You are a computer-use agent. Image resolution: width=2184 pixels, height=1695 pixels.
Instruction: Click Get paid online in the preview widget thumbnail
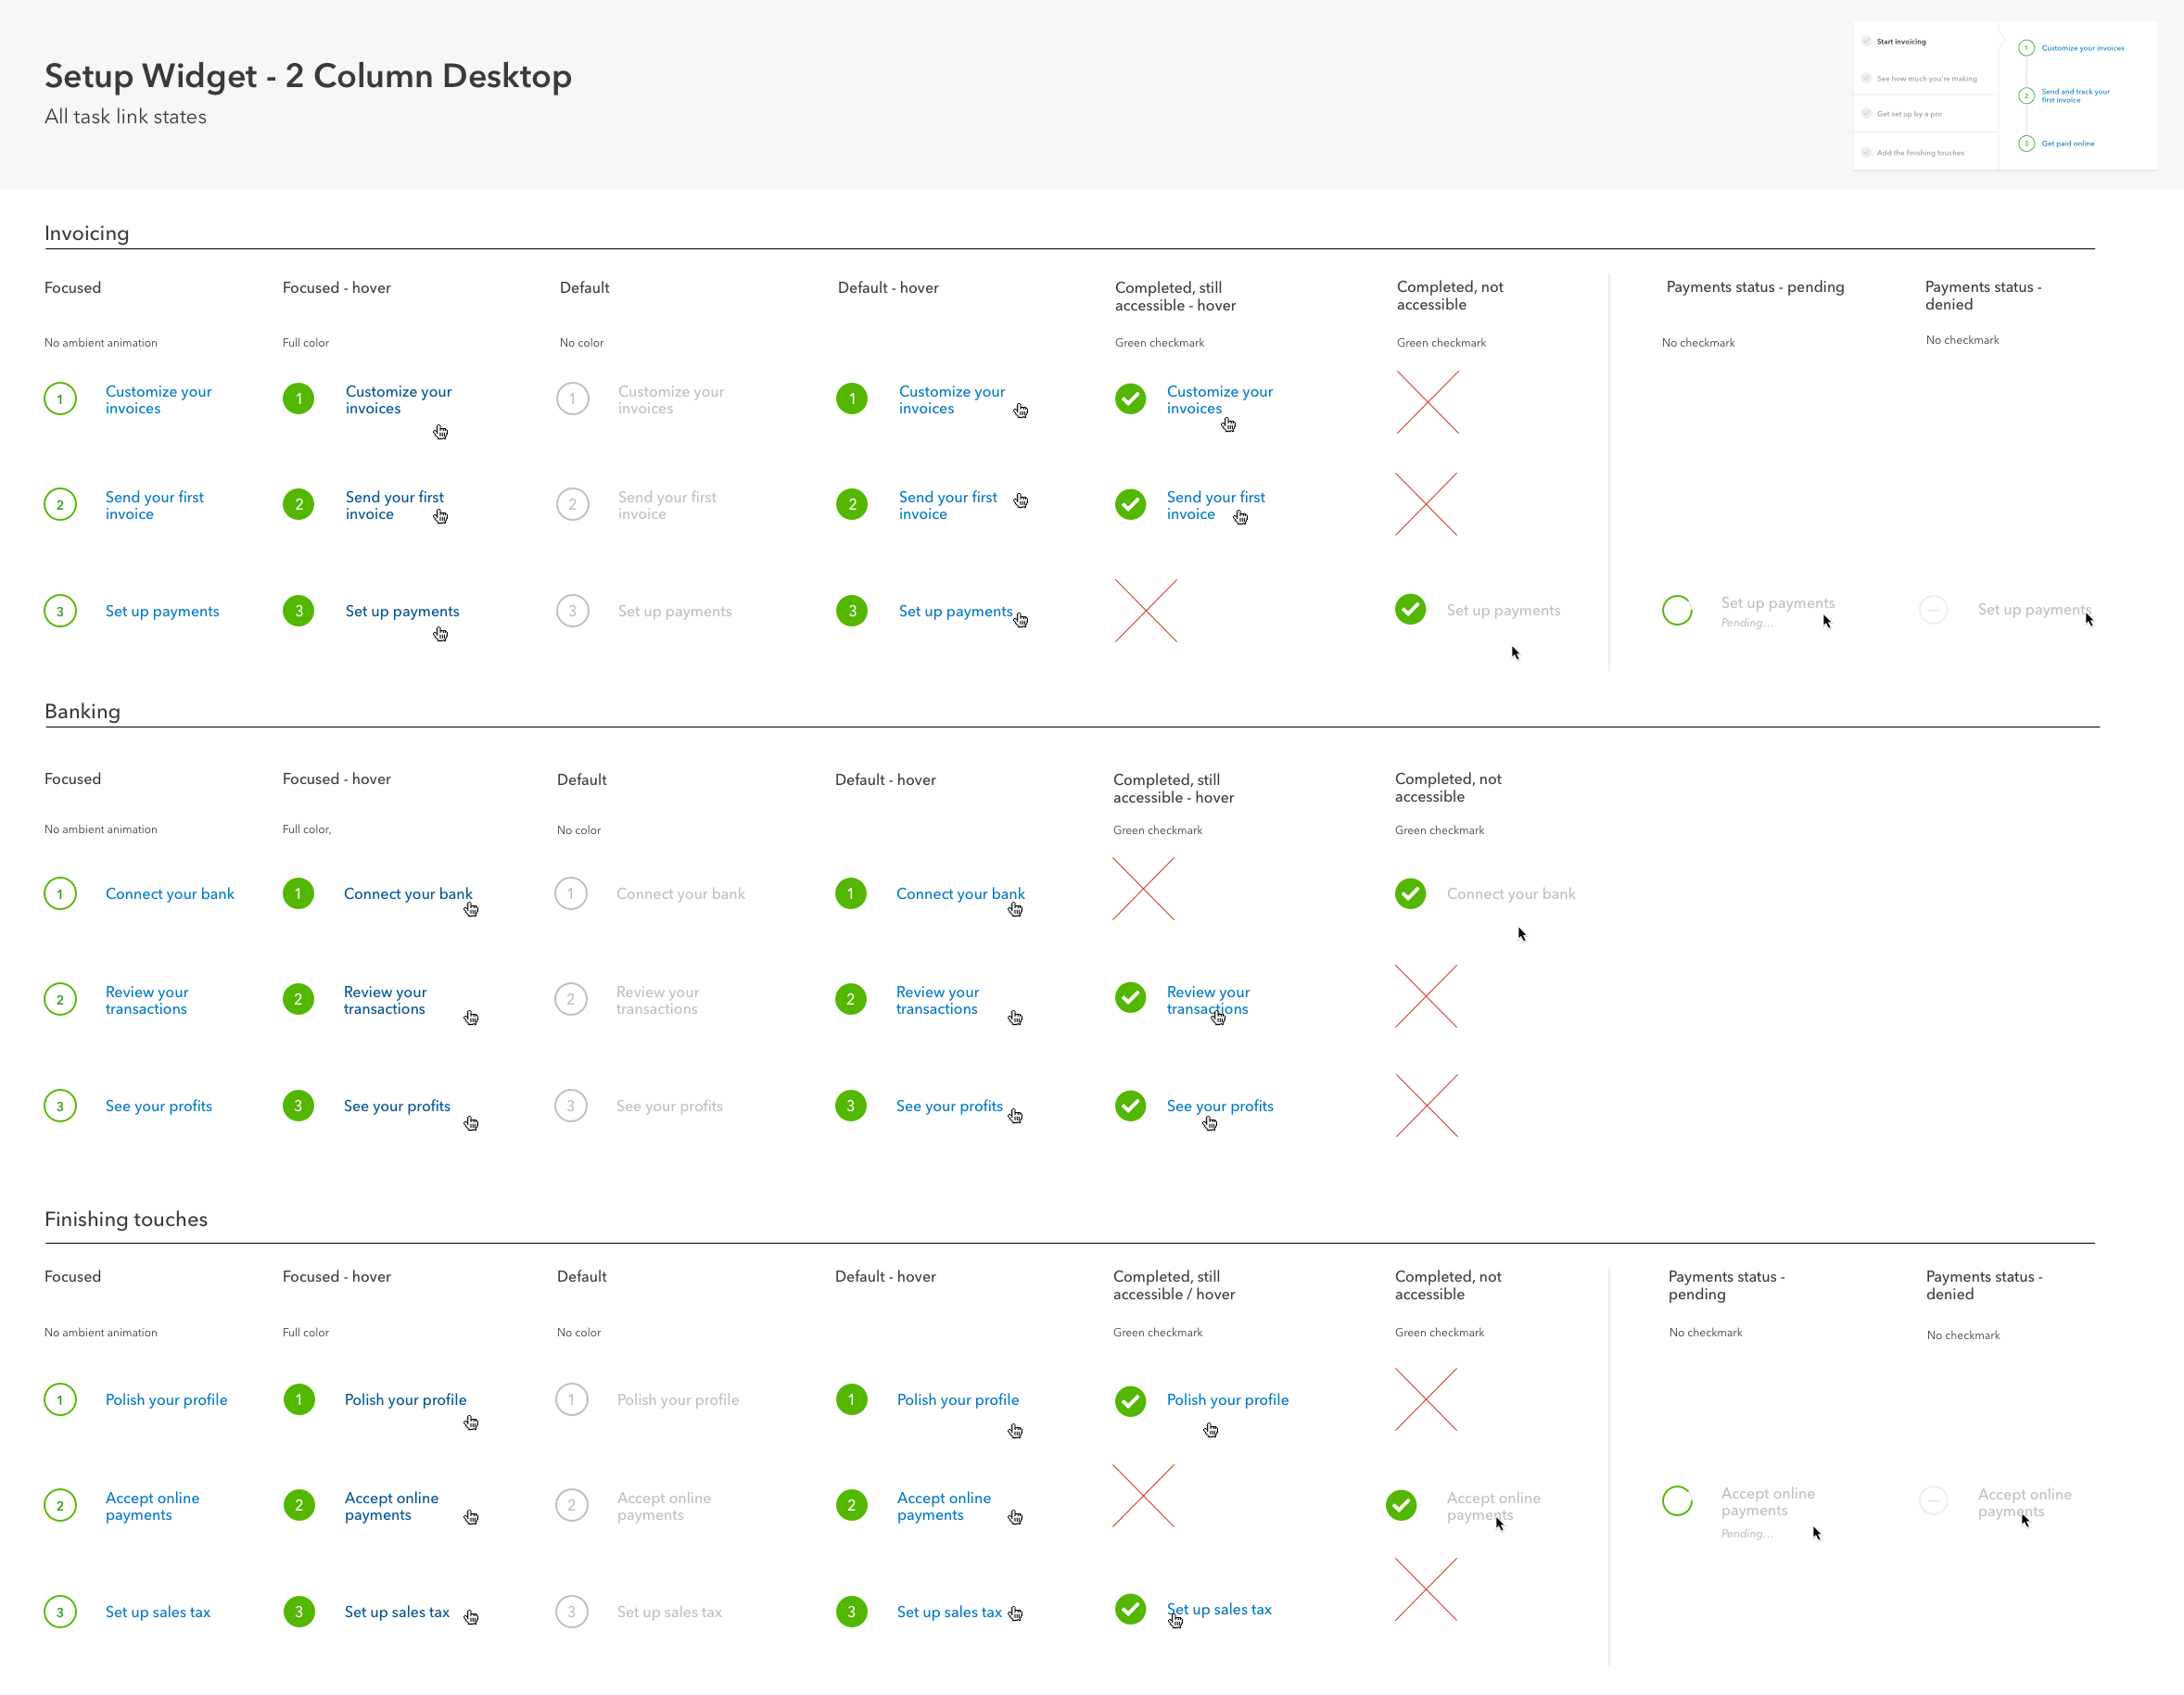tap(2067, 144)
